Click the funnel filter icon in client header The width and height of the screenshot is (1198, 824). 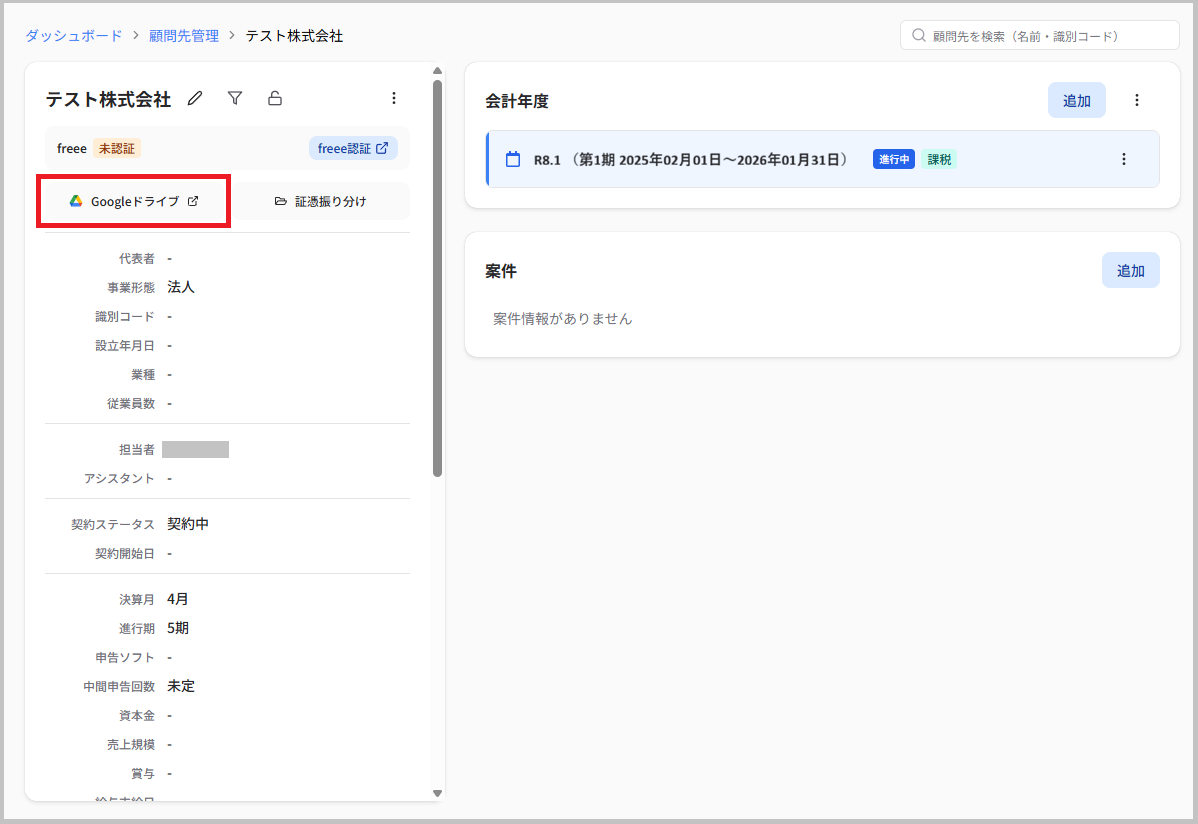point(235,99)
